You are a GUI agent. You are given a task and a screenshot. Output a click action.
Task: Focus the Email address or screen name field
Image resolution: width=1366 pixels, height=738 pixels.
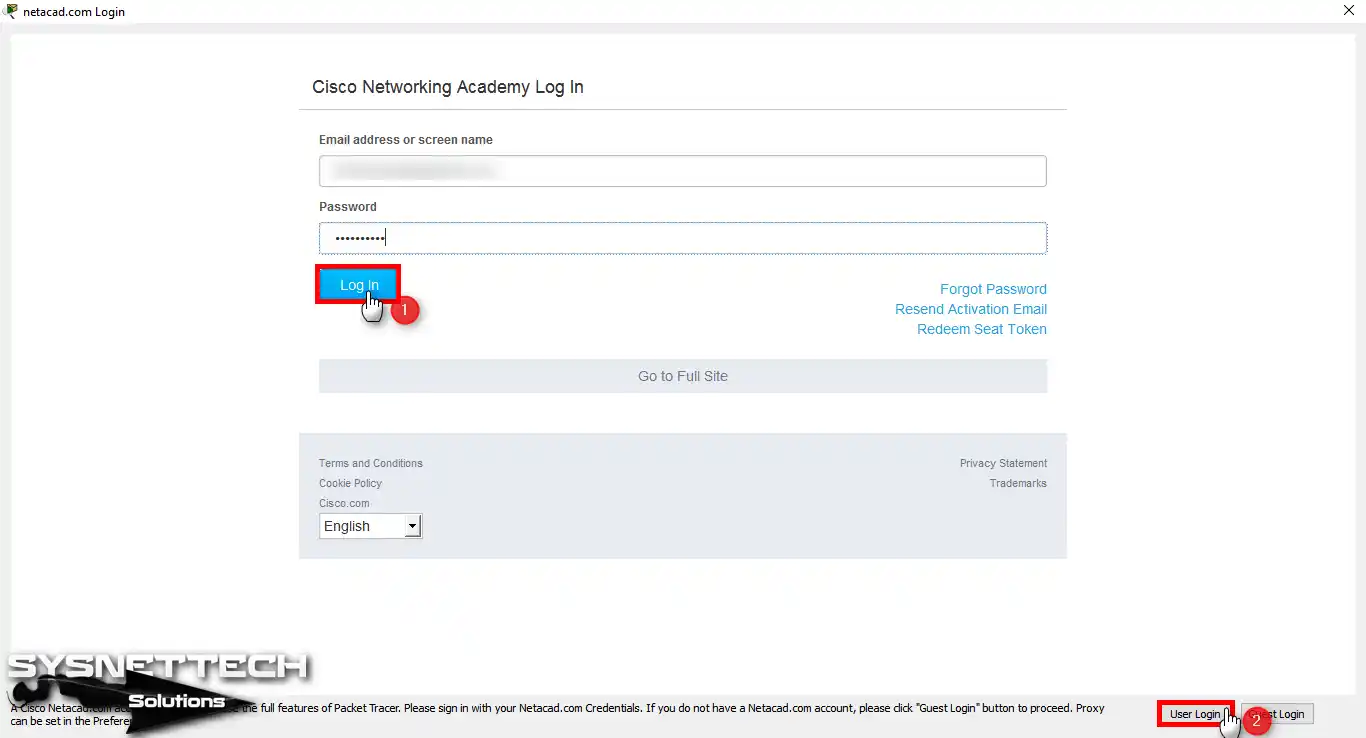[683, 171]
